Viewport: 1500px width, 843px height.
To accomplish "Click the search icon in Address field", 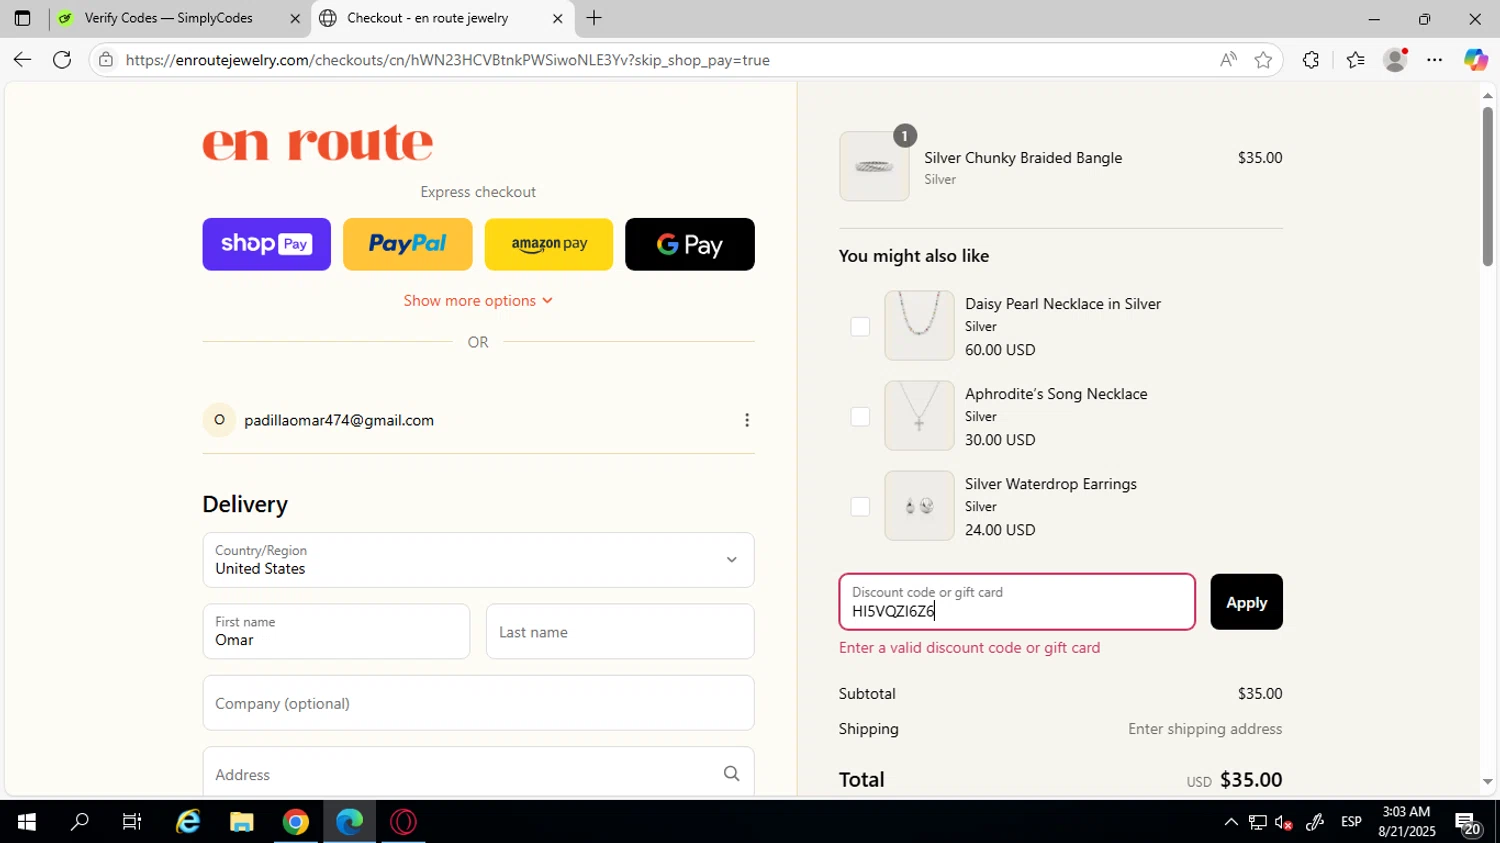I will tap(732, 774).
